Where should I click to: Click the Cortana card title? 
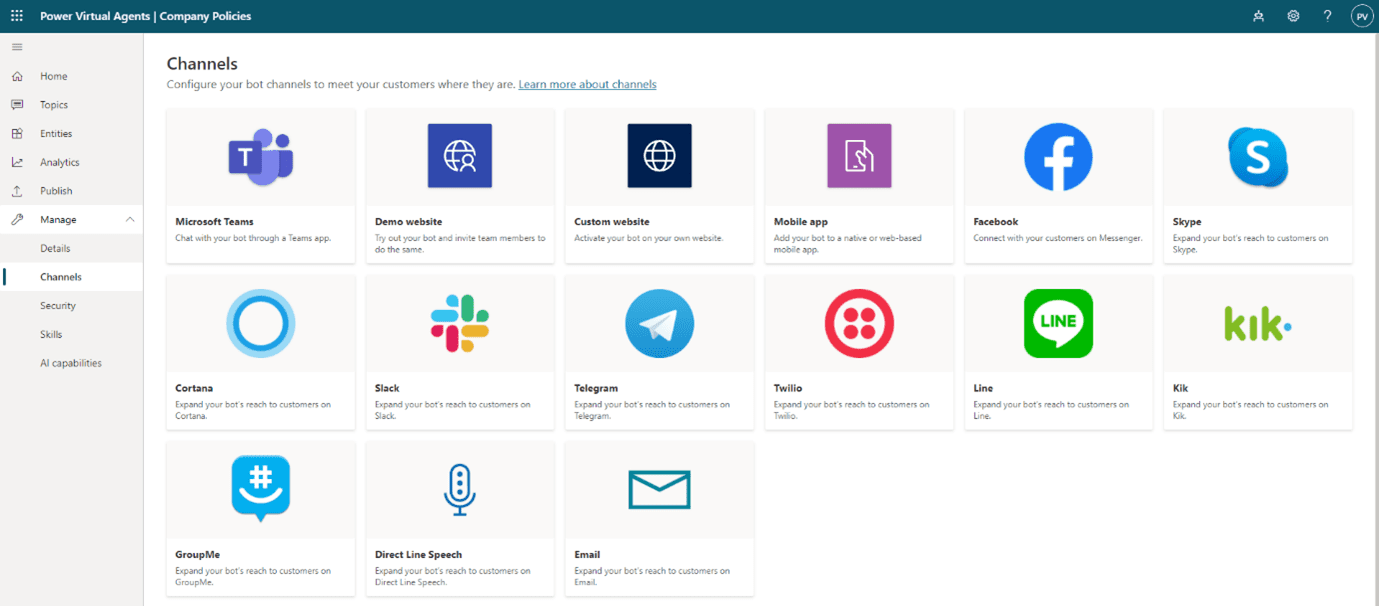[x=194, y=388]
